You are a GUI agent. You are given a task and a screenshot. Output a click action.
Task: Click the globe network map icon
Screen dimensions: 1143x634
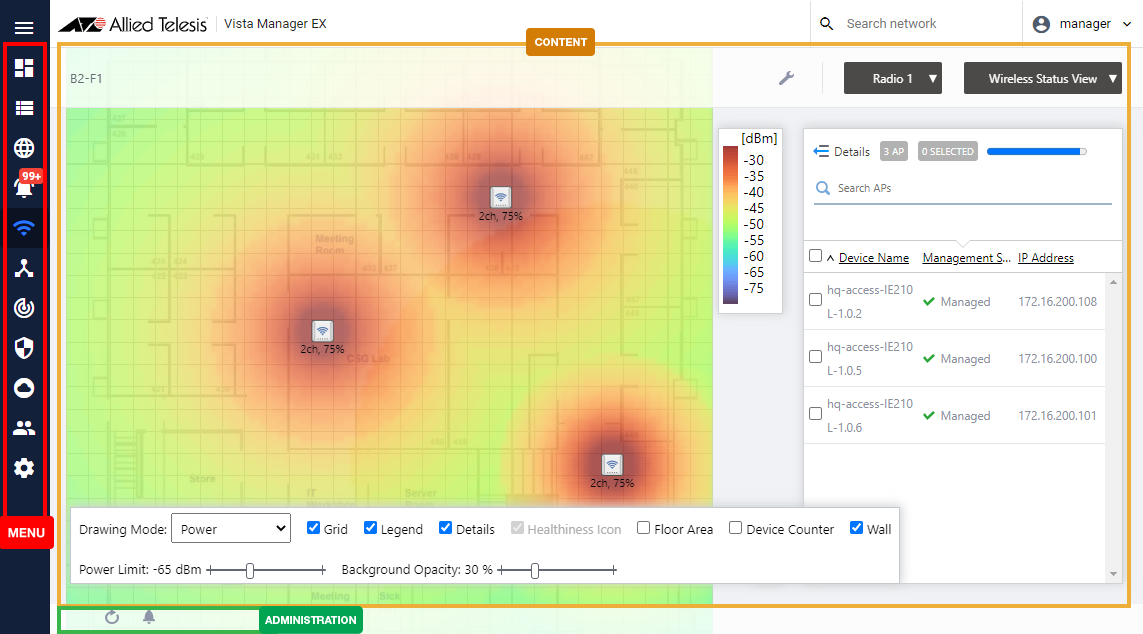(x=24, y=148)
